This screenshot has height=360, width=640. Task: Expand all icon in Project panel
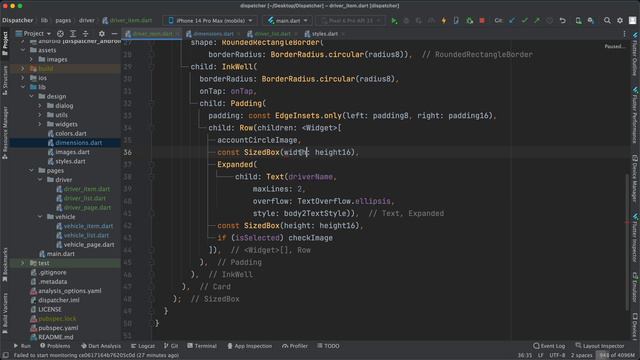(x=73, y=33)
